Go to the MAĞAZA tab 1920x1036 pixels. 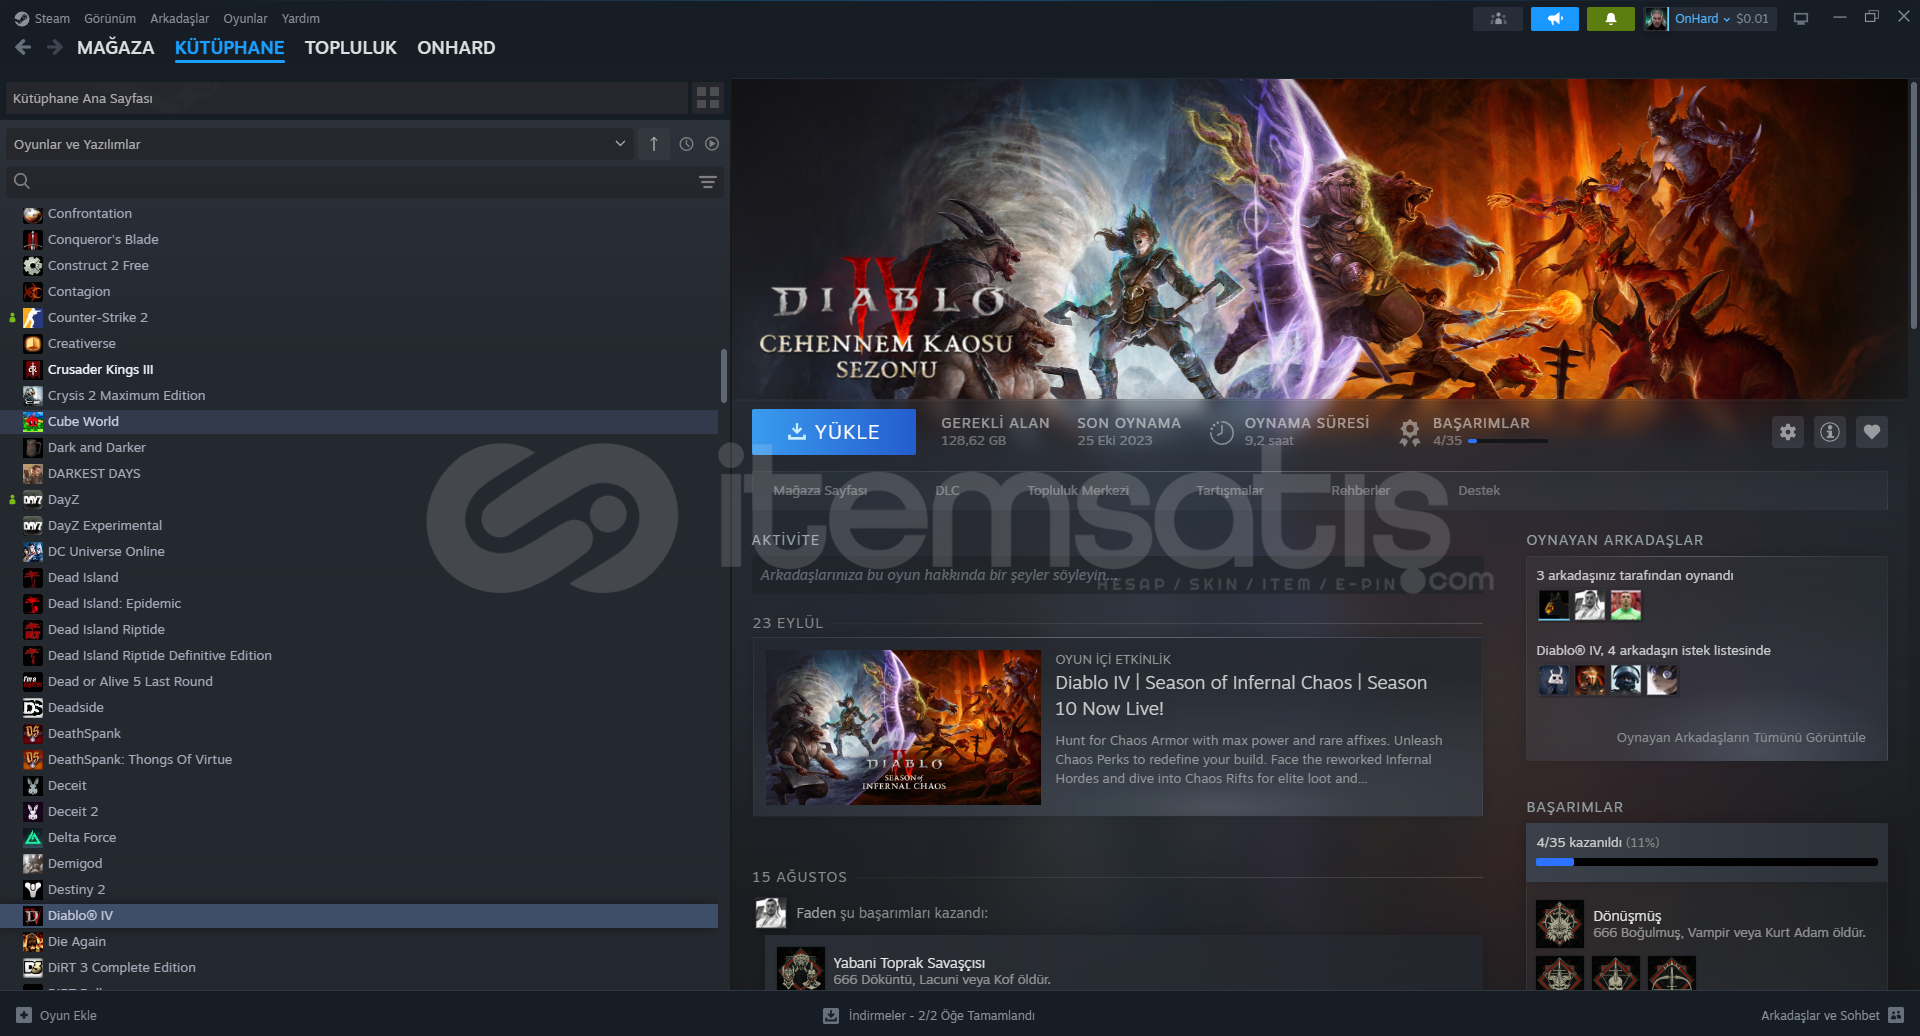pos(116,48)
